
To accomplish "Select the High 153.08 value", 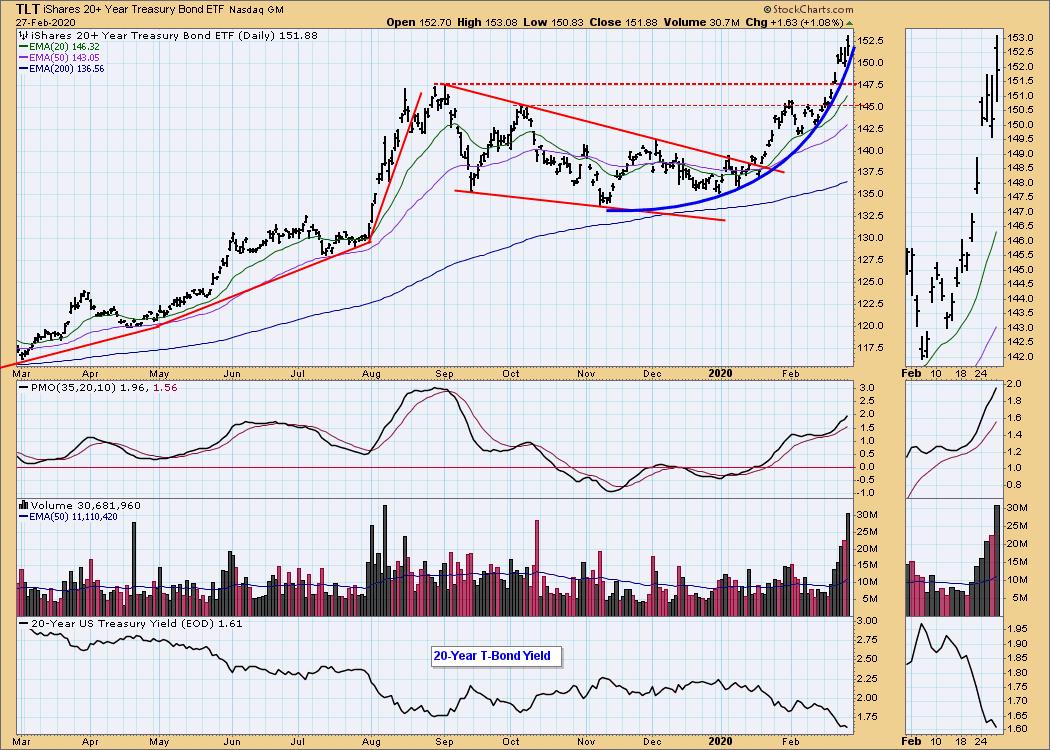I will (490, 22).
